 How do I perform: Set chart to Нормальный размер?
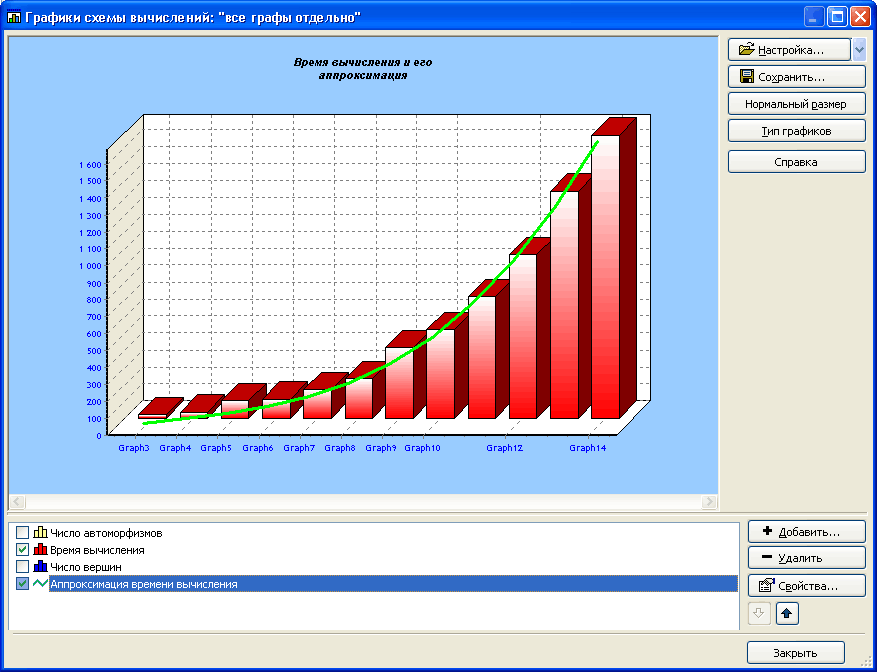[x=796, y=104]
